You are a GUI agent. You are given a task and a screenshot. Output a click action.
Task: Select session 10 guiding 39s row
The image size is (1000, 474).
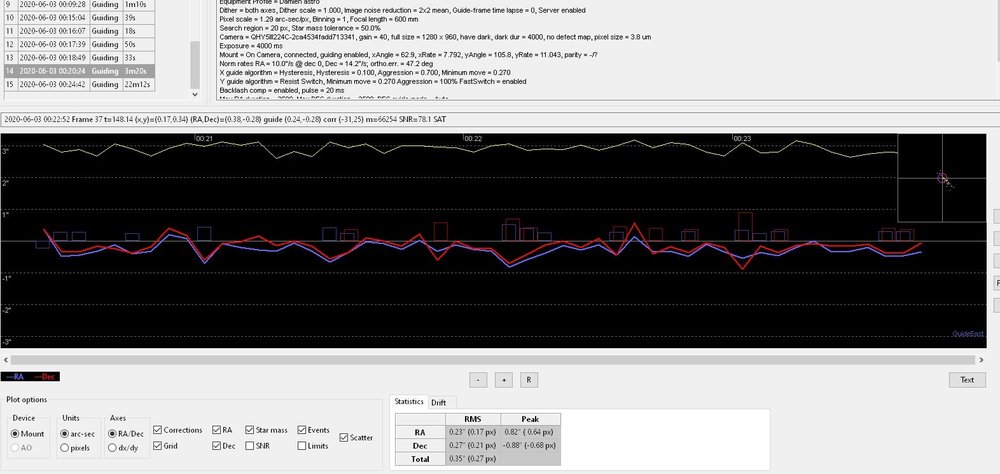tap(78, 17)
